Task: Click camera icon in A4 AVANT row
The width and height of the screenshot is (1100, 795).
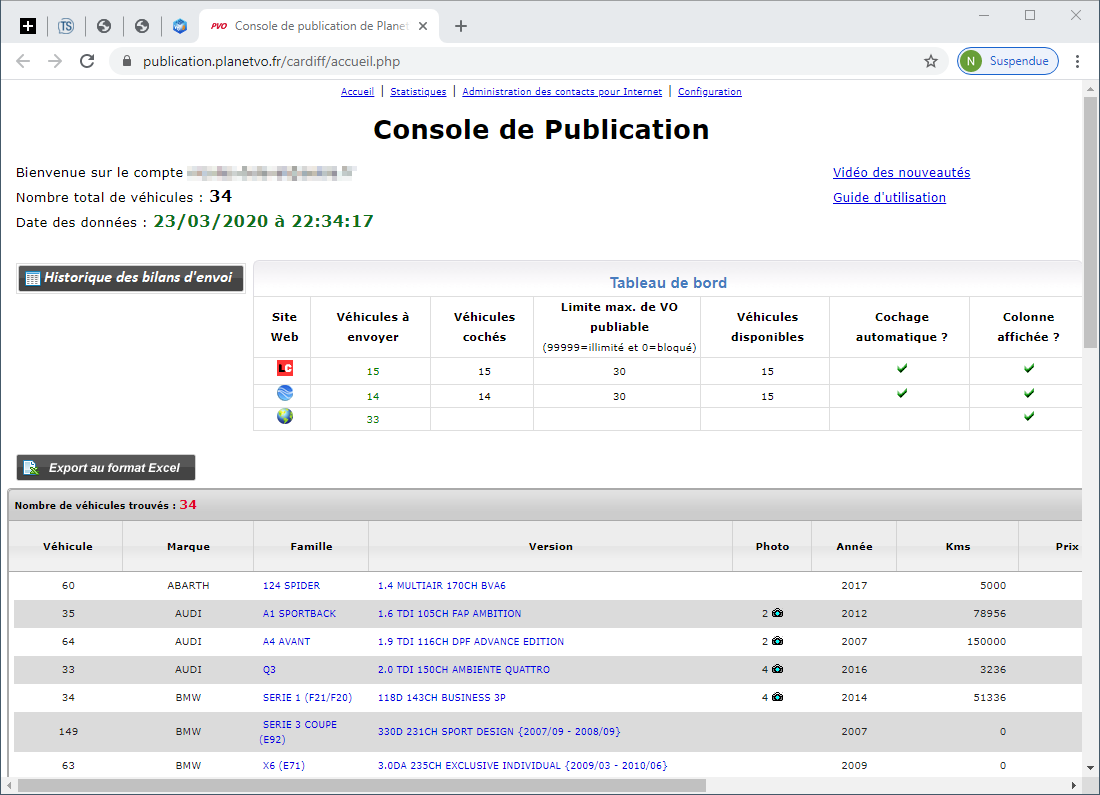Action: [777, 641]
